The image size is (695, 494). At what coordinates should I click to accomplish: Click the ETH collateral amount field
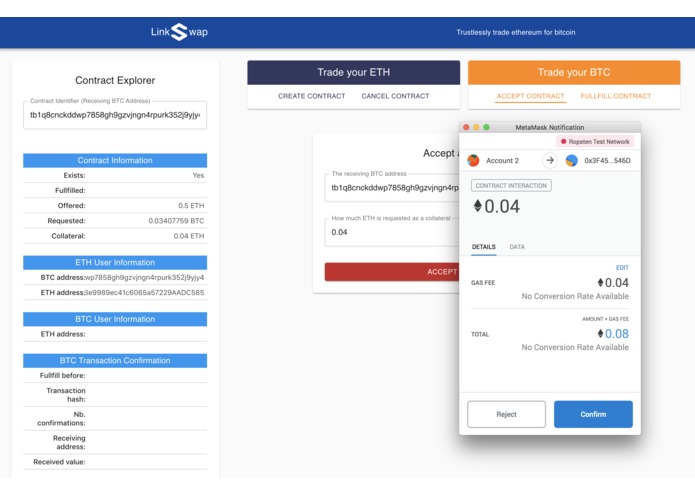(x=392, y=232)
